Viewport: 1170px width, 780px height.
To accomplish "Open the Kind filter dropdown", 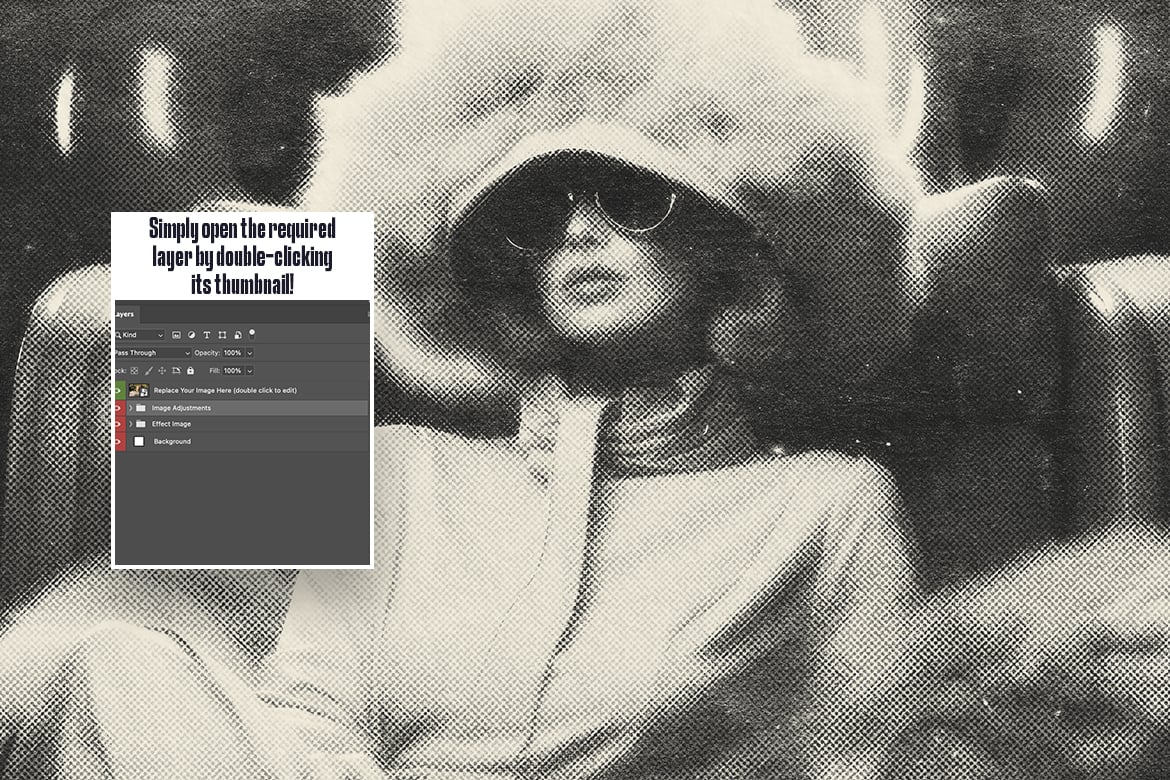I will [x=140, y=335].
